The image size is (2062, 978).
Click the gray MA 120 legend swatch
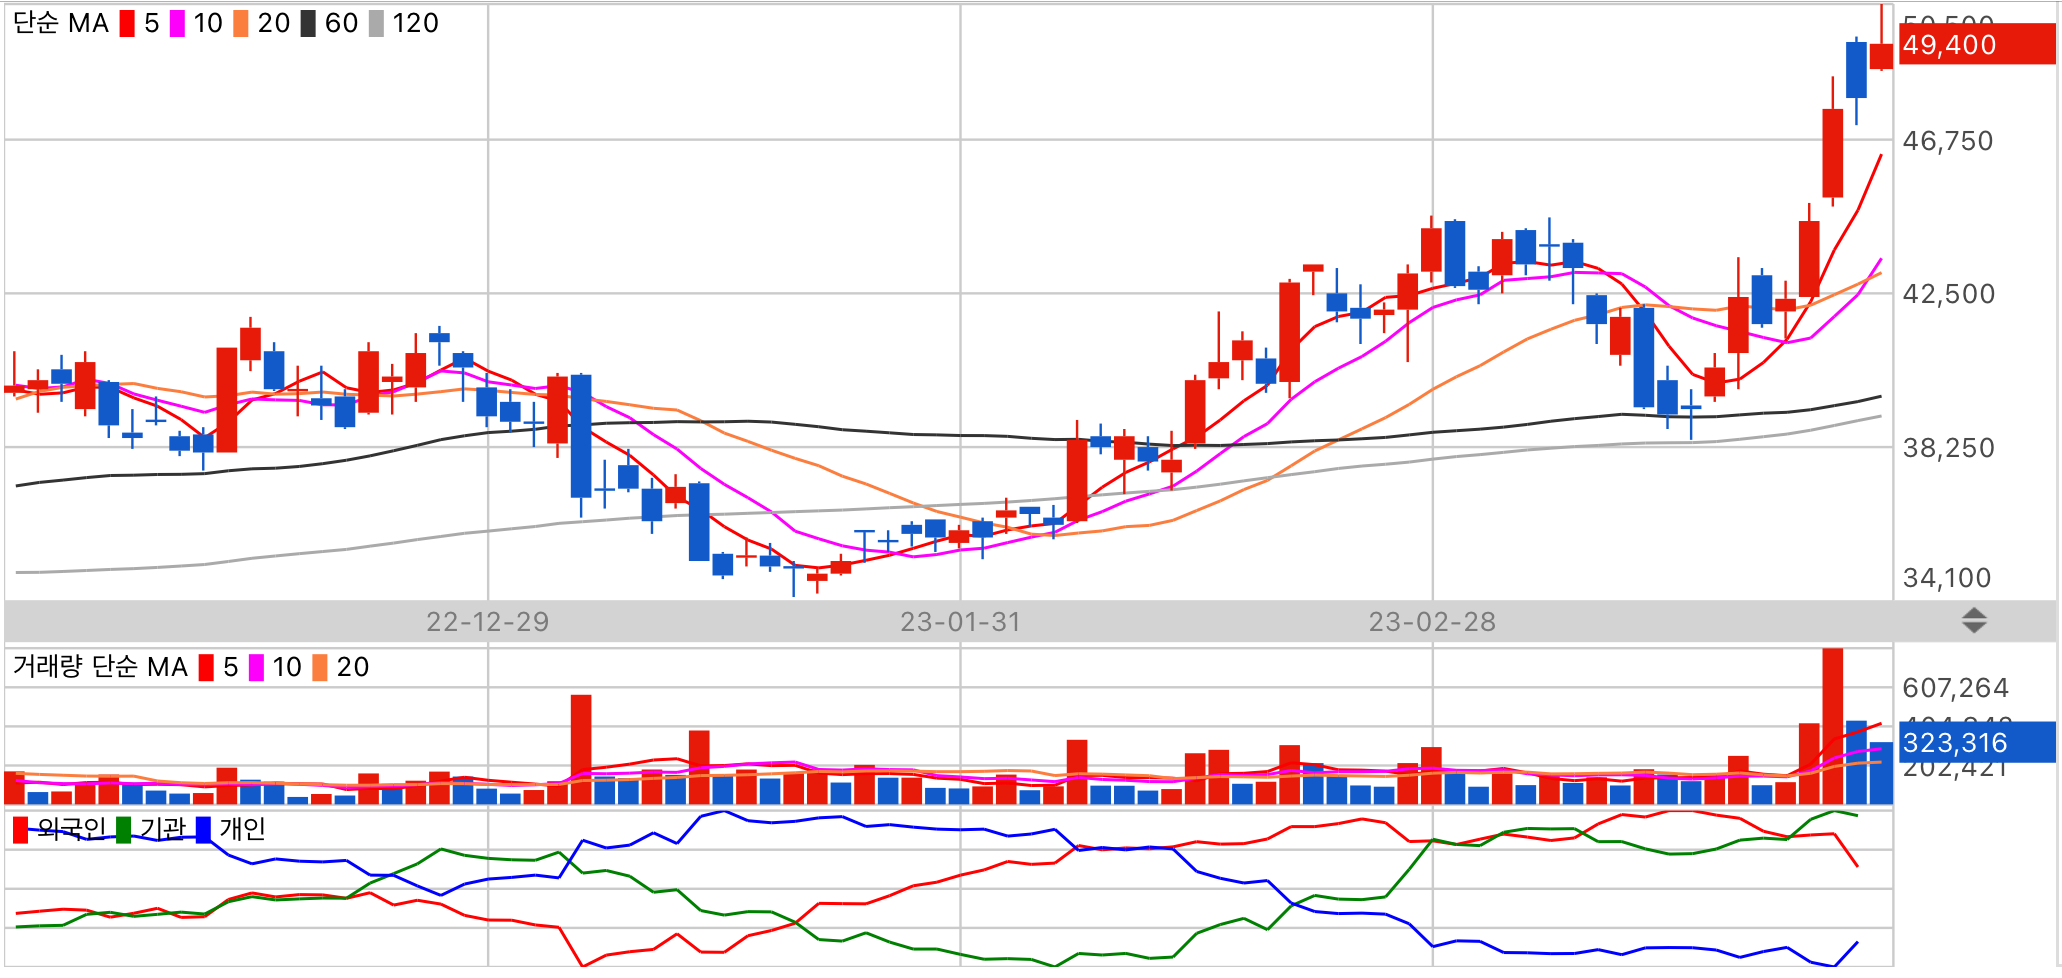[376, 23]
